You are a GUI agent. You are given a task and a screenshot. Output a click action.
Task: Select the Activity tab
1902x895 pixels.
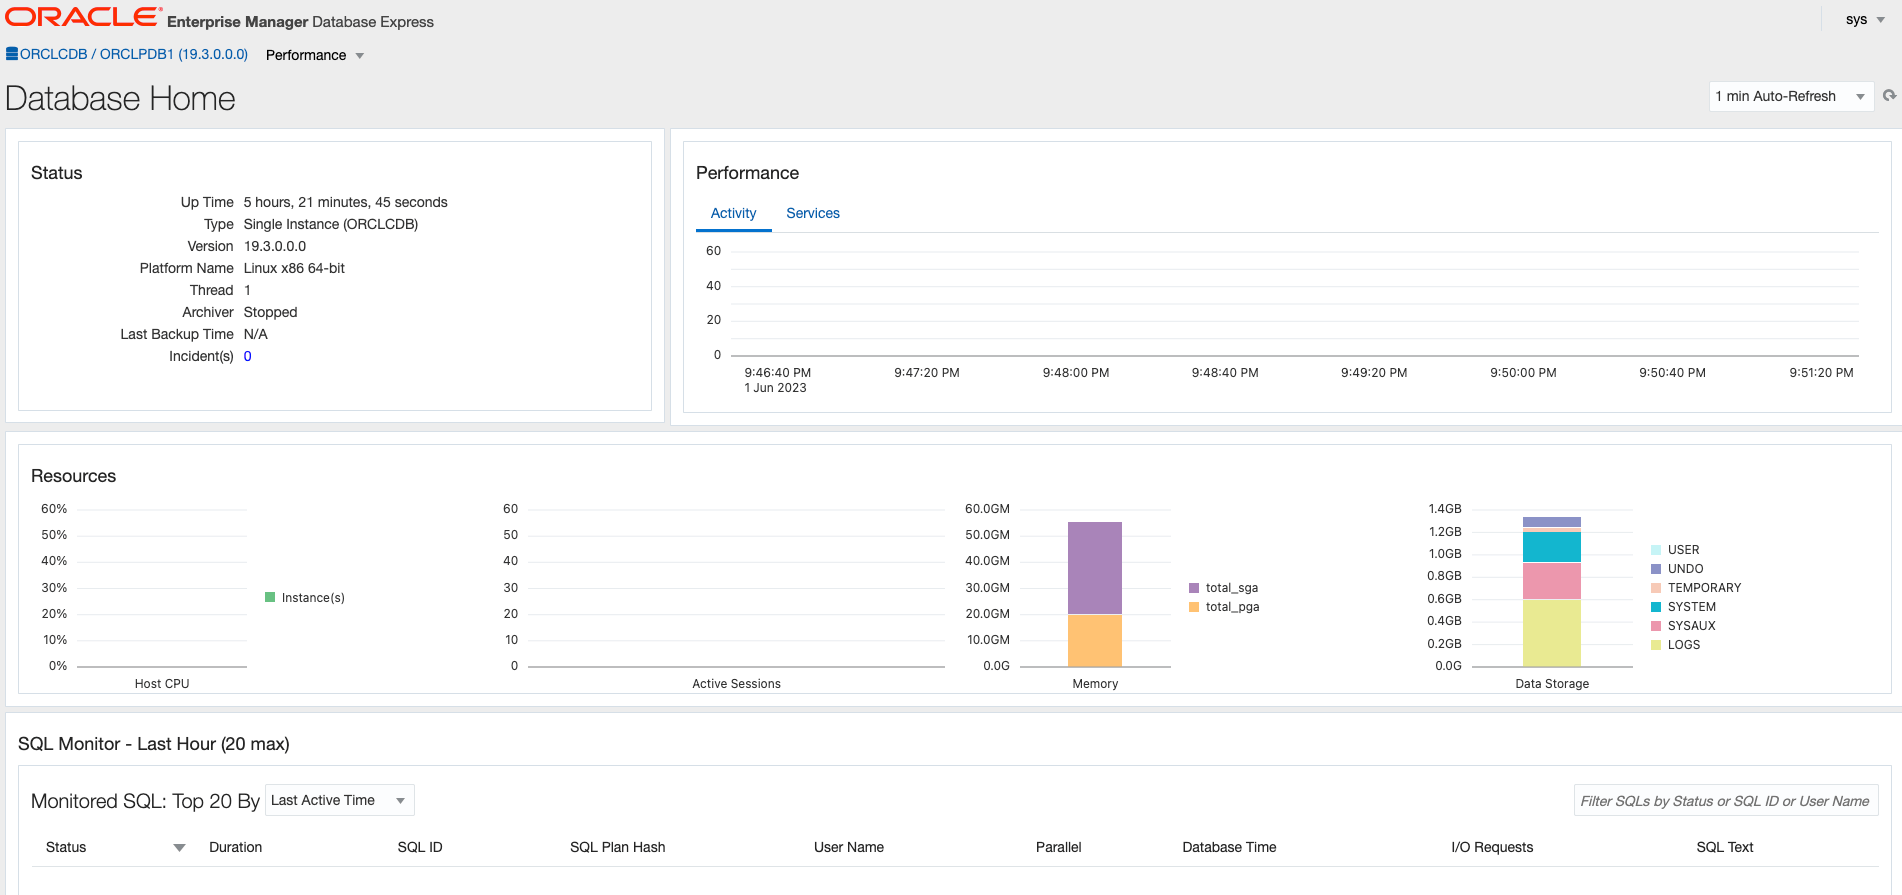click(x=733, y=213)
